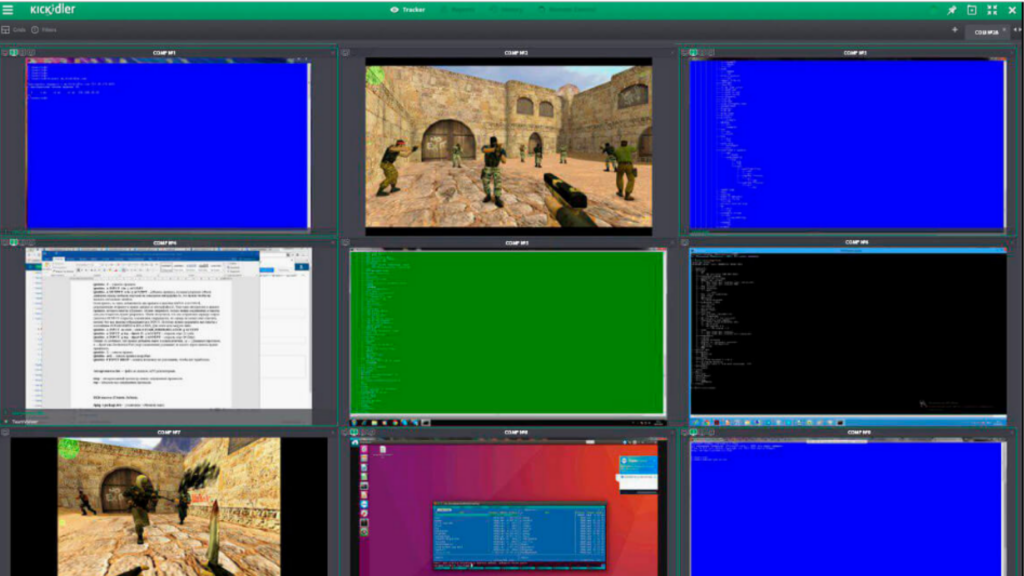Click the green monitor icon in COMP №4 header

tap(14, 242)
